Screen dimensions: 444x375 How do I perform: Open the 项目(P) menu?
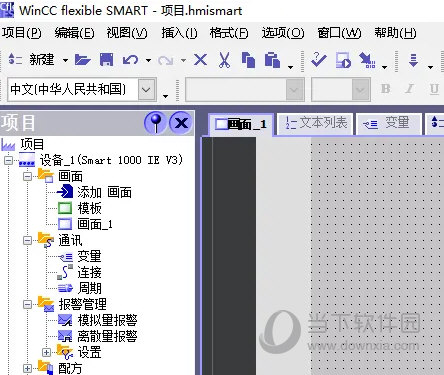coord(22,33)
